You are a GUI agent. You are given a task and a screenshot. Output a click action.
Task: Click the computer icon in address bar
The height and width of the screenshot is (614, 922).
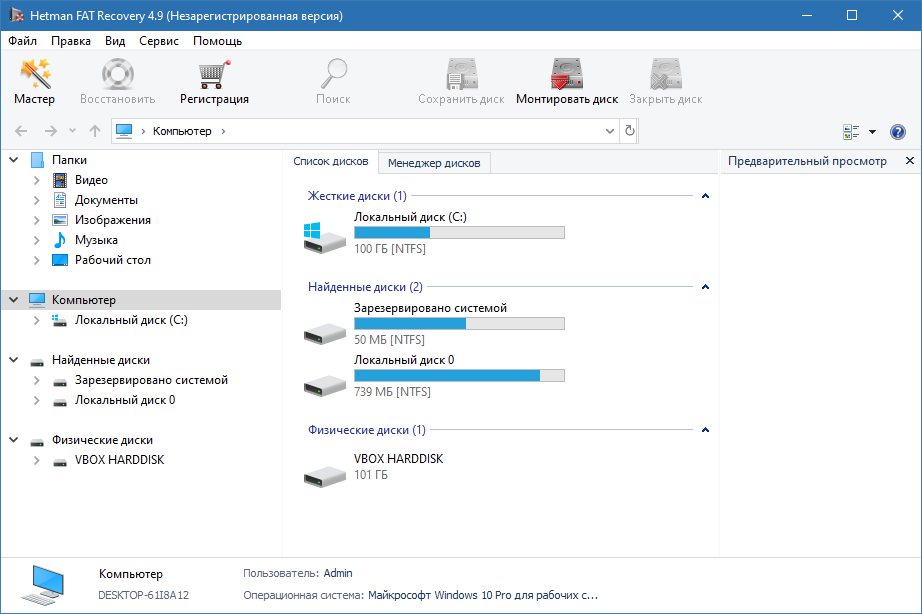124,131
